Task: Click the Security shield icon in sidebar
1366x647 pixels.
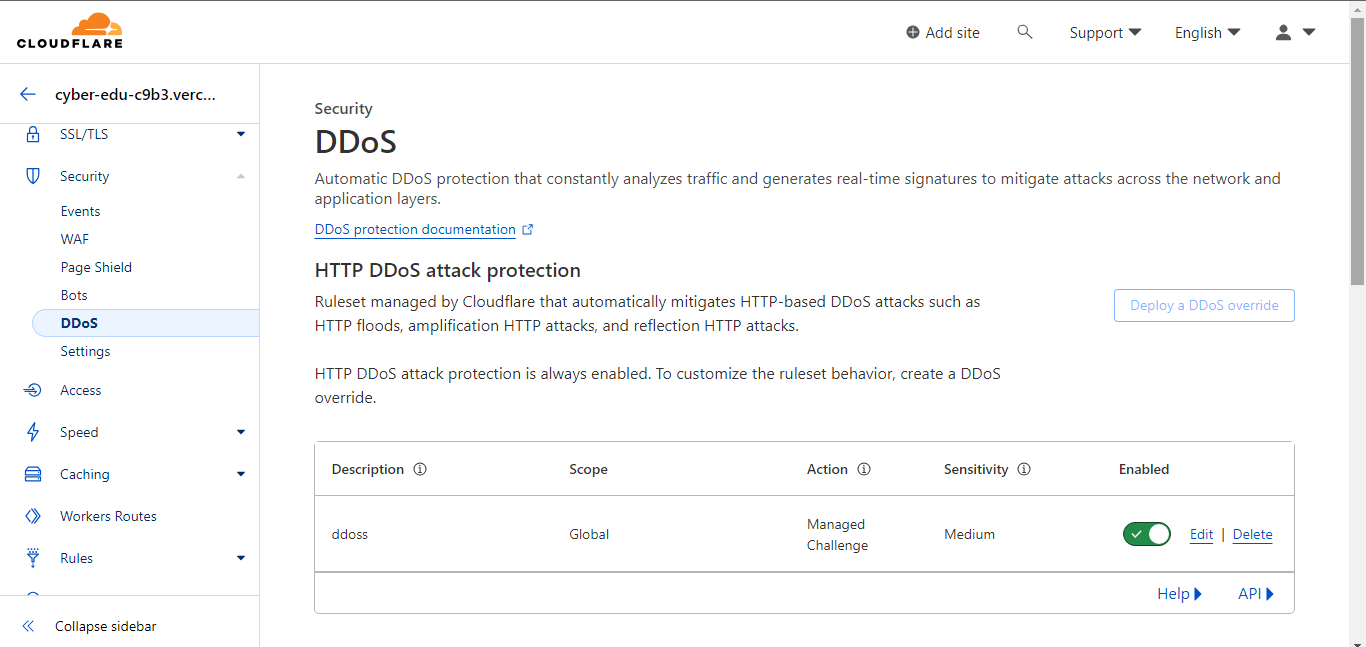Action: (x=33, y=176)
